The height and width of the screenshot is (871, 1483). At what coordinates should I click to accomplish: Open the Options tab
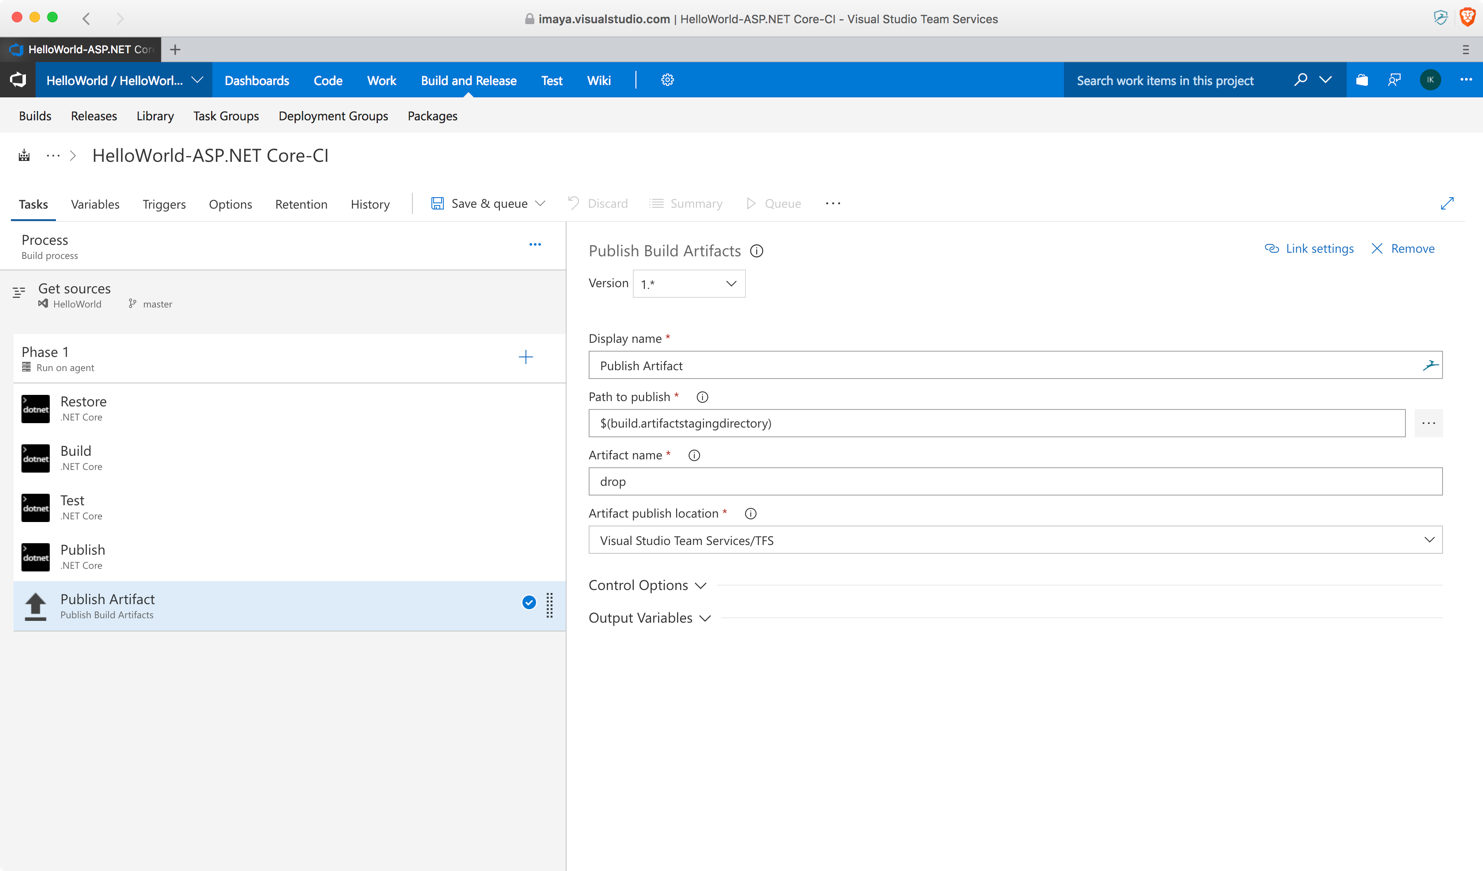(x=230, y=204)
